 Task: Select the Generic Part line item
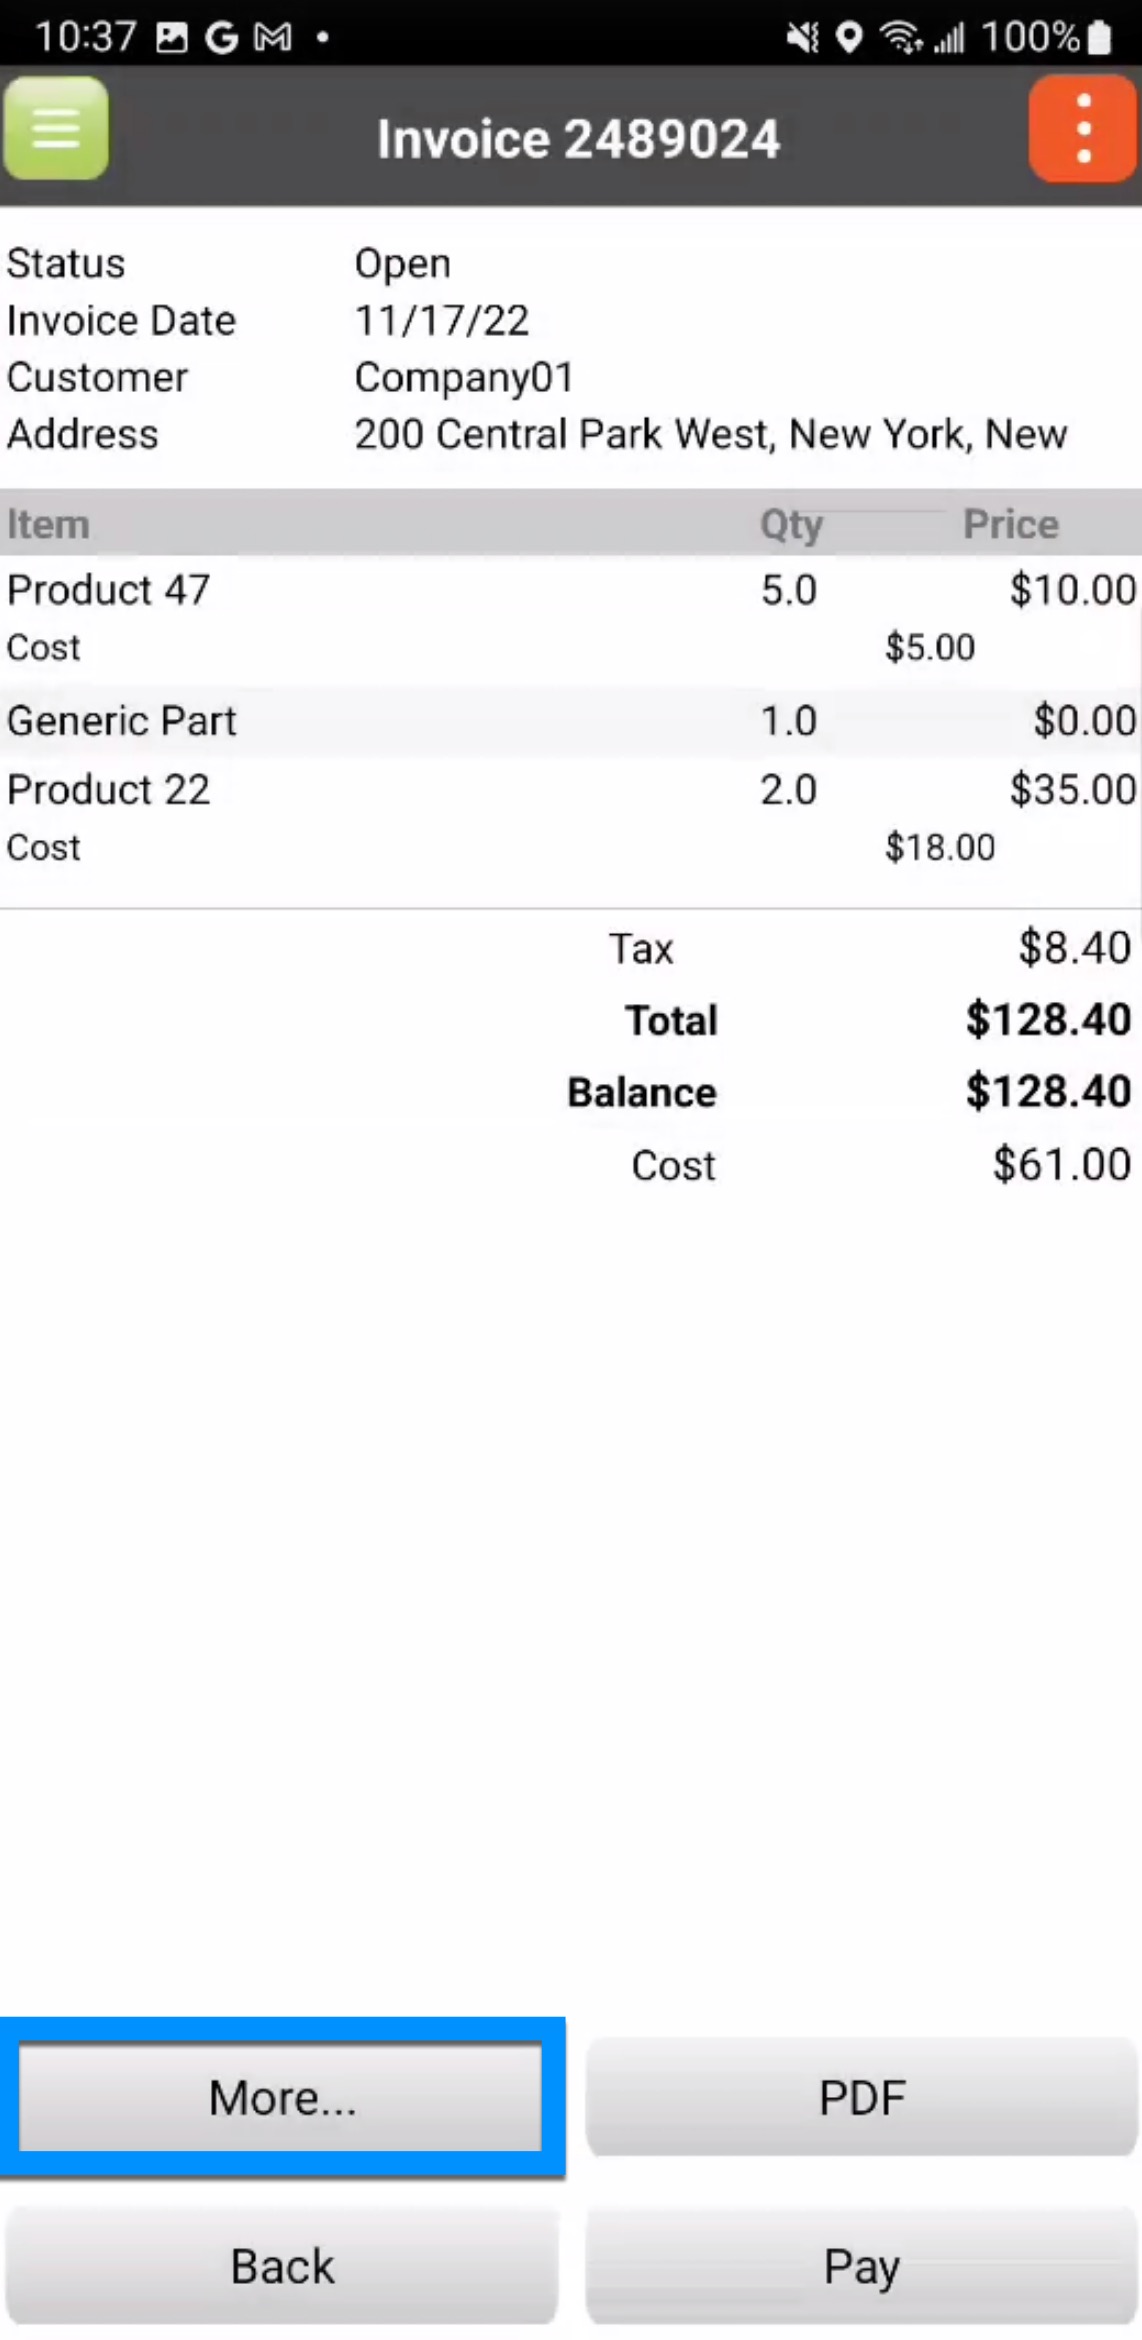pyautogui.click(x=121, y=721)
